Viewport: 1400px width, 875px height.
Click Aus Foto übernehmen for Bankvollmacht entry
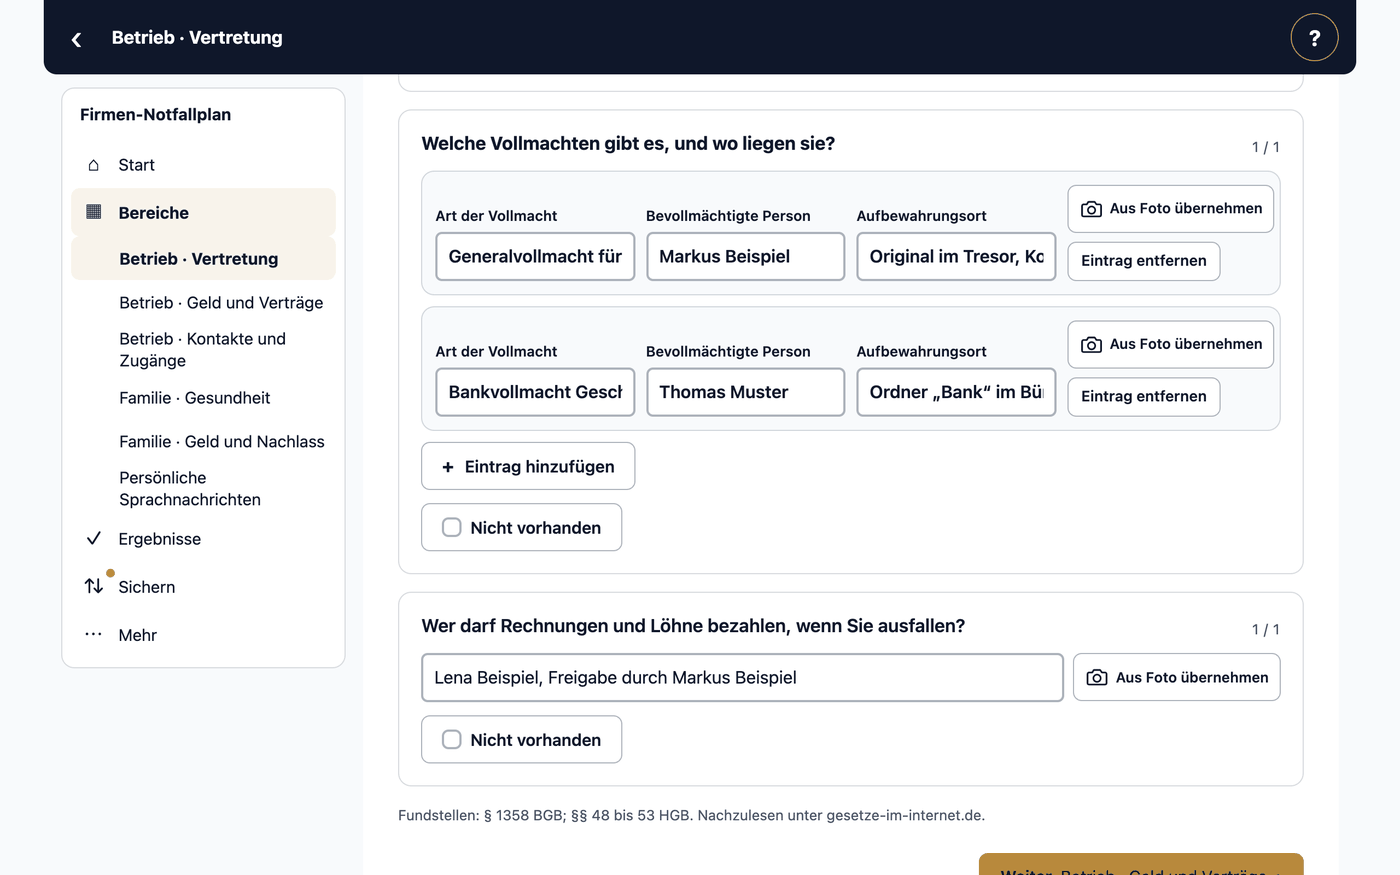1170,344
